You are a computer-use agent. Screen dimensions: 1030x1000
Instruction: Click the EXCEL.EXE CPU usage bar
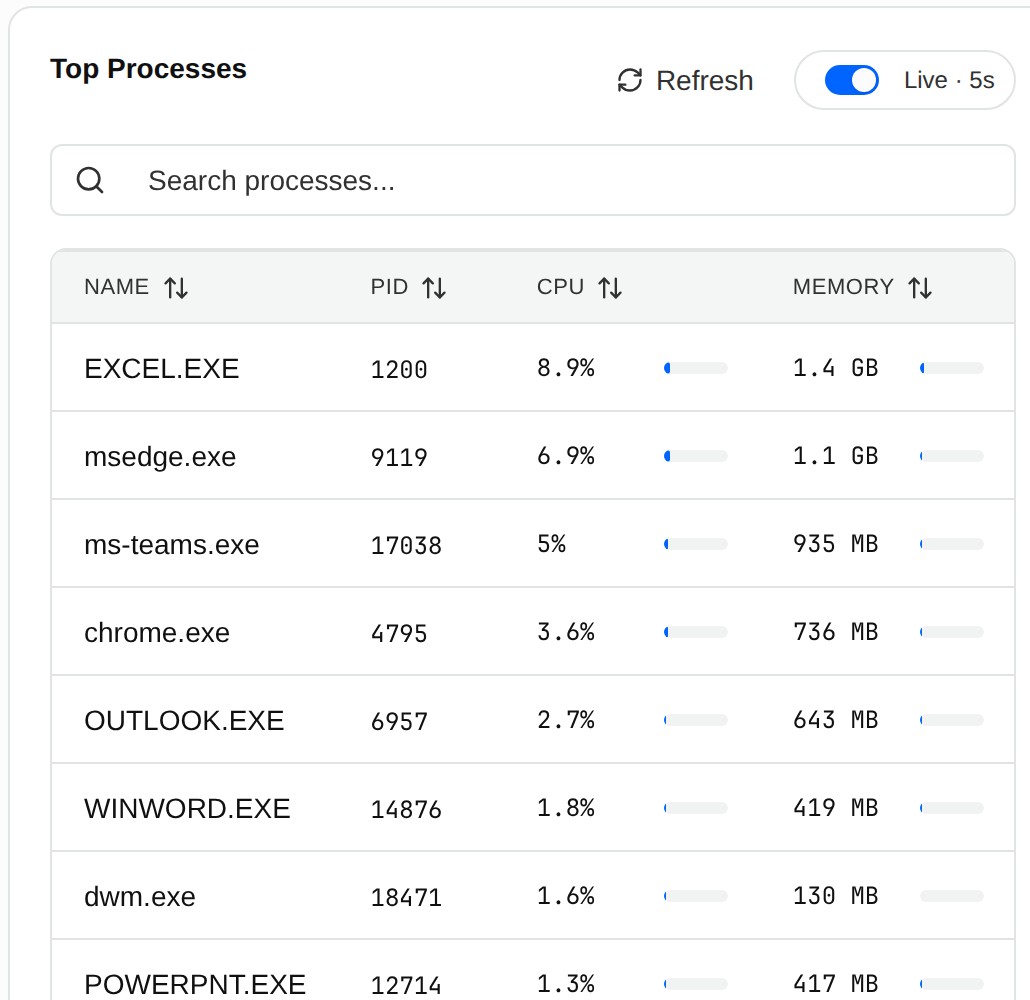pos(696,368)
